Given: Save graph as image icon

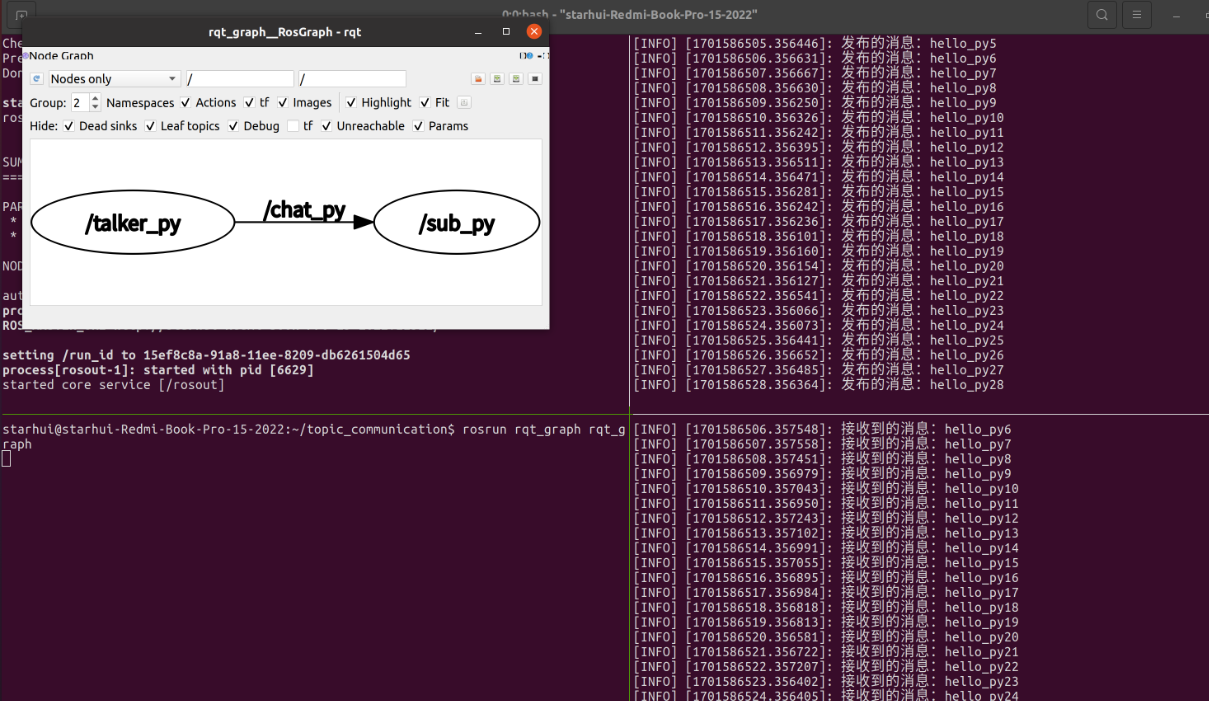Looking at the screenshot, I should (x=535, y=79).
